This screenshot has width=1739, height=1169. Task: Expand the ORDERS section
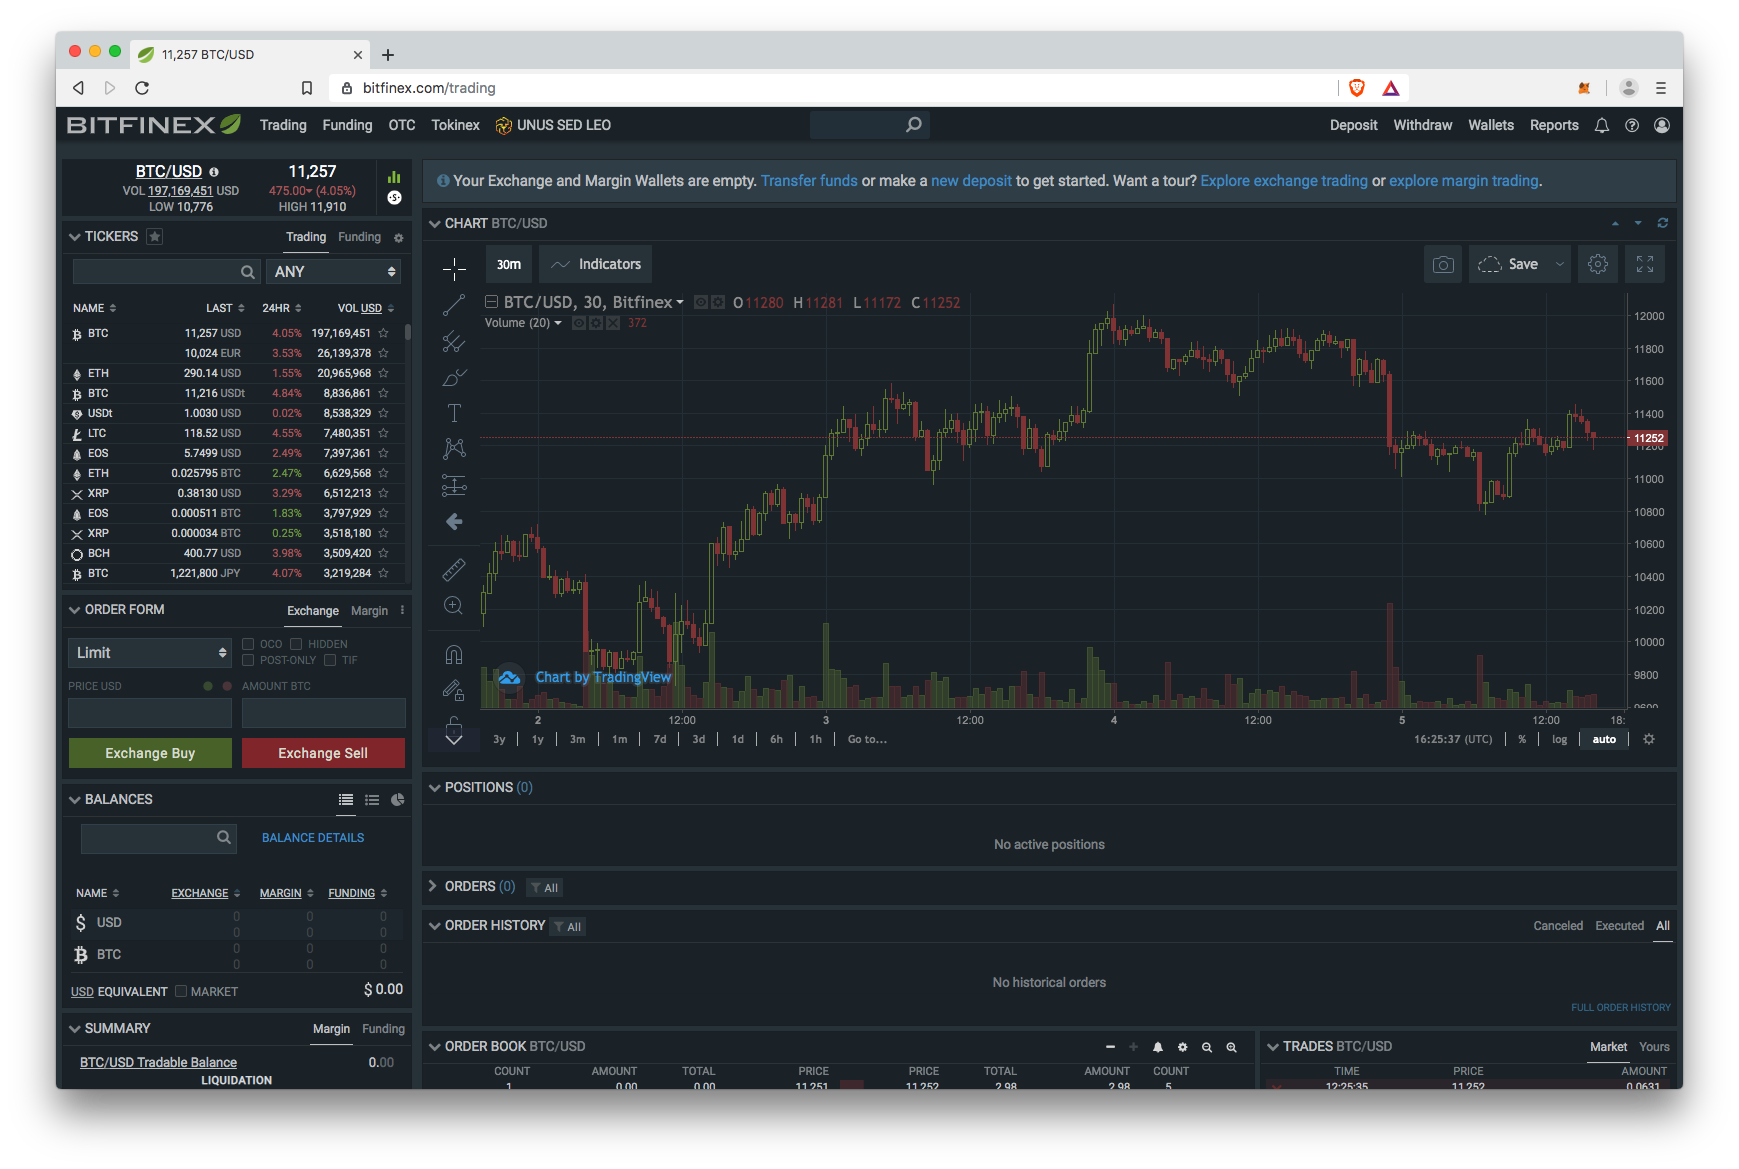(433, 886)
